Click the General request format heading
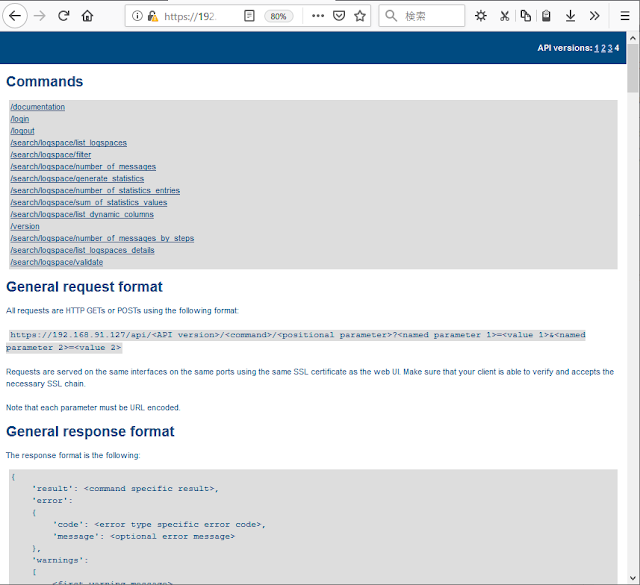Screen dimensions: 640x585 [x=84, y=287]
